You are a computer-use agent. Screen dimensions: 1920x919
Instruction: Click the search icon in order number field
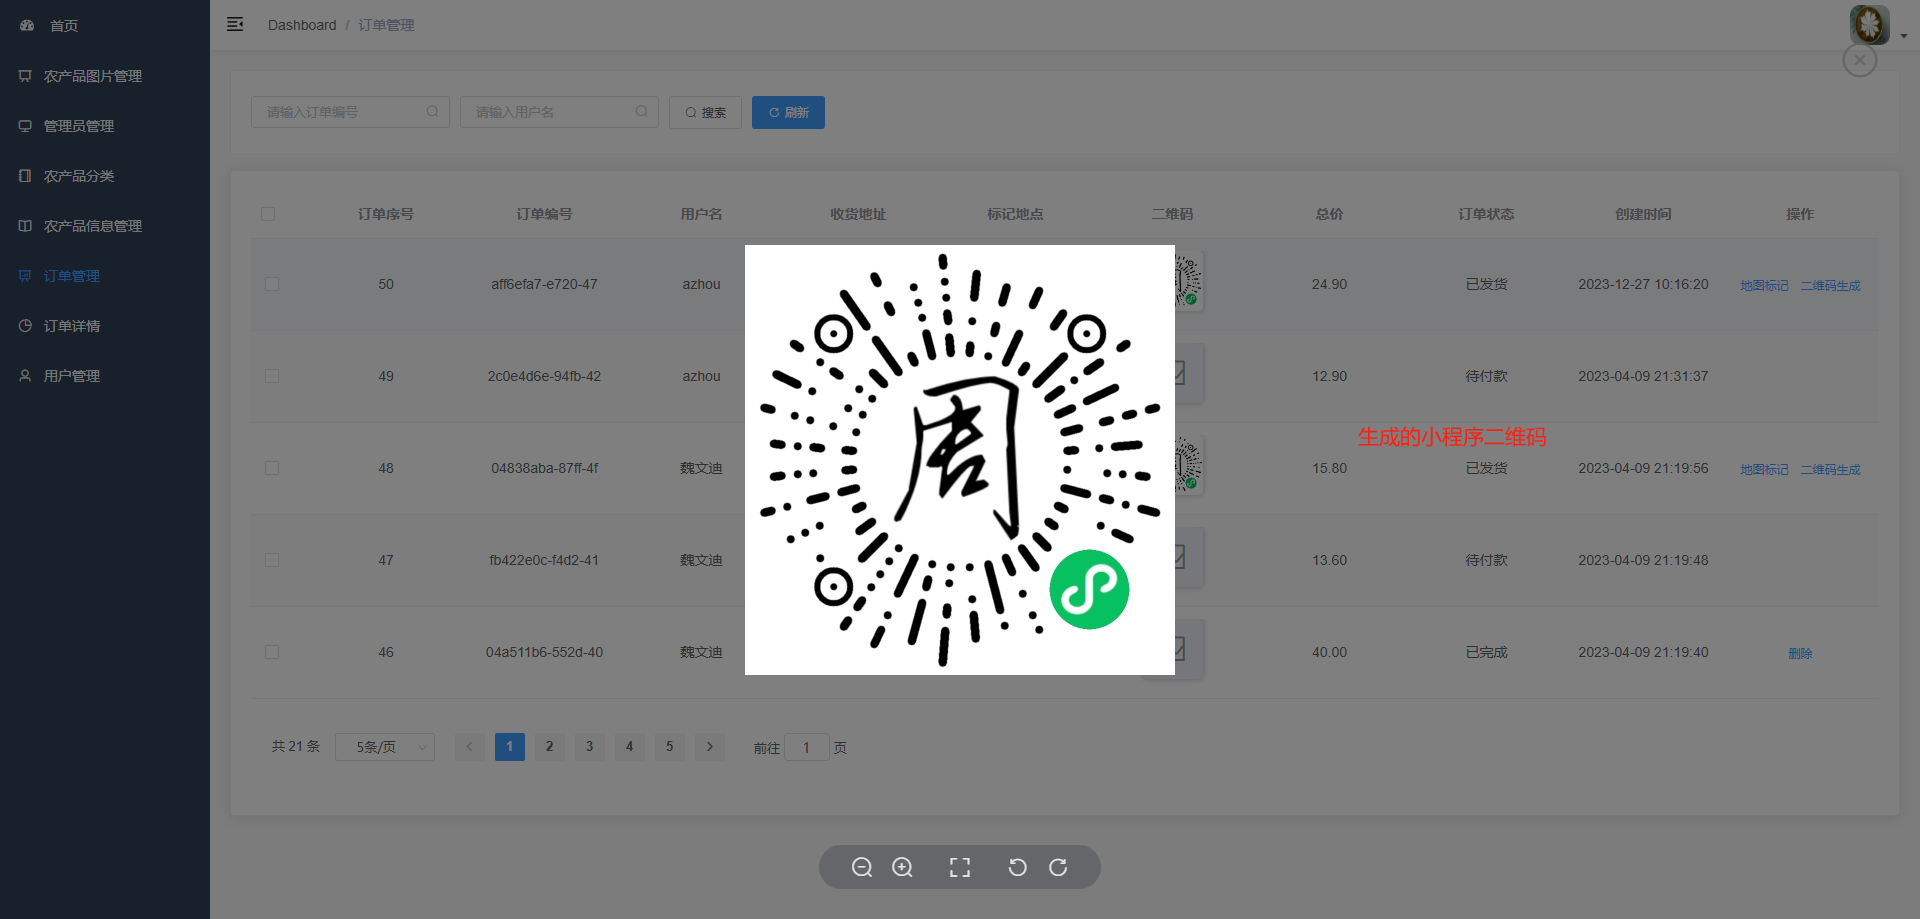point(432,112)
